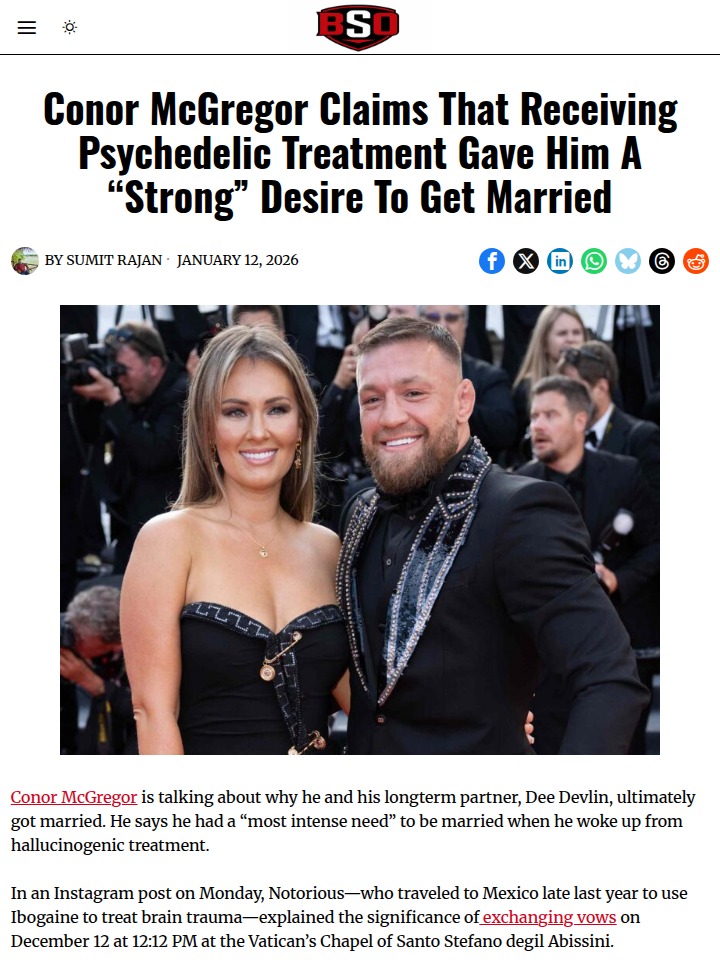Click the Instagram post paragraph
This screenshot has width=720, height=960.
coord(349,917)
